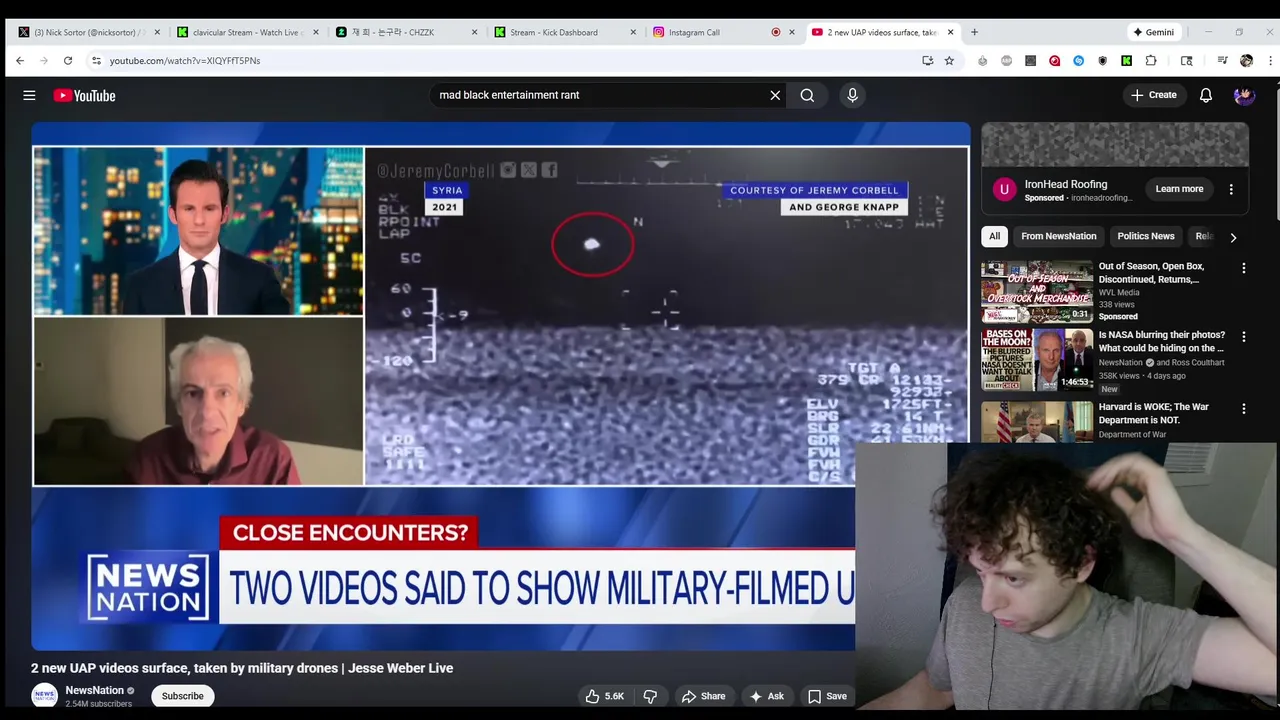Save the video to a playlist

click(x=827, y=696)
